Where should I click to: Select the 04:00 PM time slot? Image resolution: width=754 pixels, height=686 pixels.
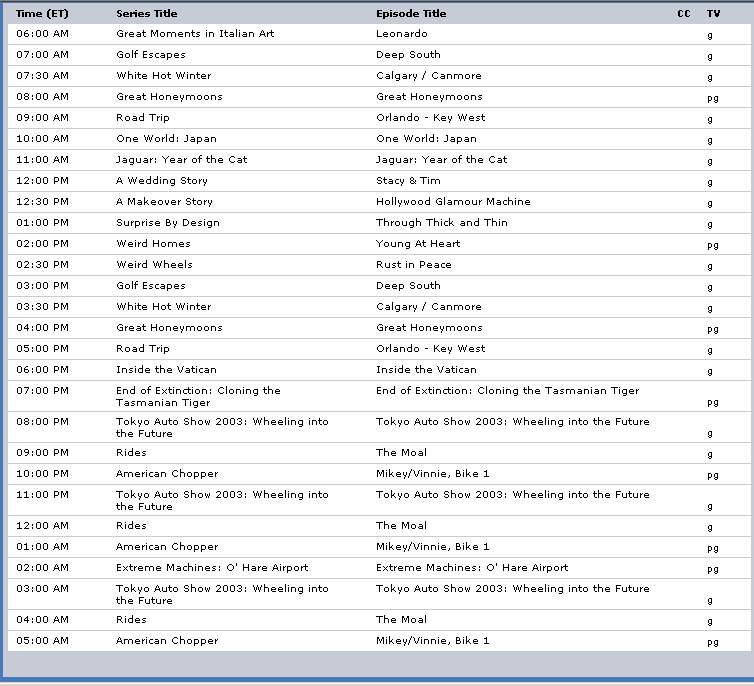tap(42, 328)
